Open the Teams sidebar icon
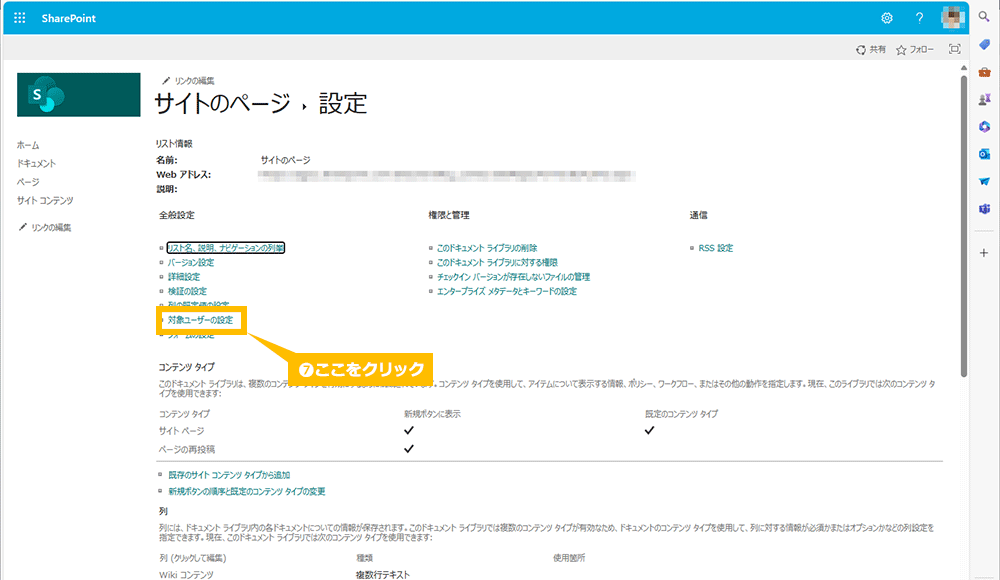This screenshot has height=580, width=1000. (x=984, y=209)
